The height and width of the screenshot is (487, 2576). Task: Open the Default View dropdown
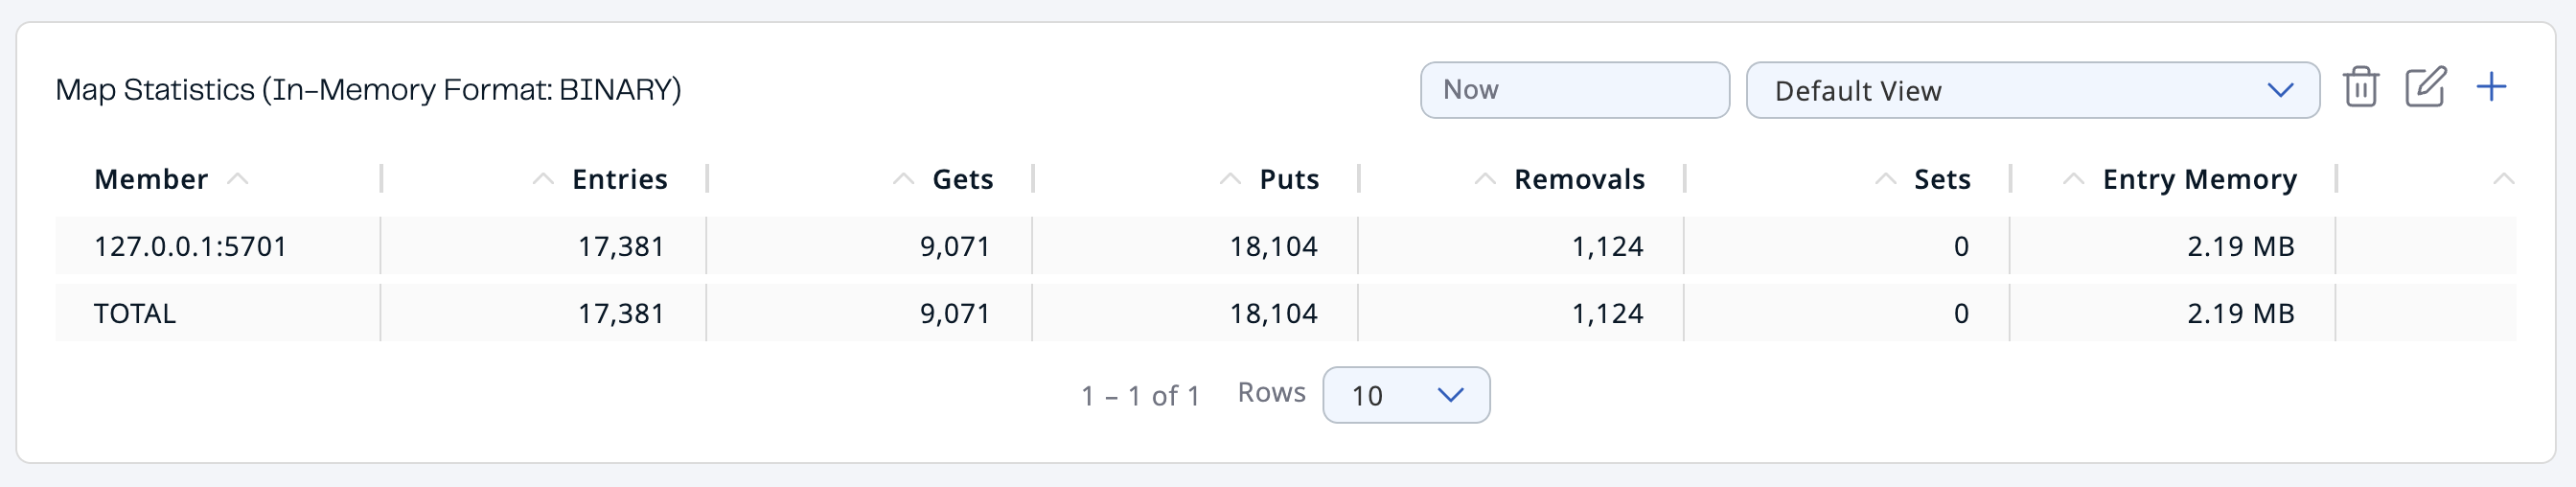[x=2032, y=90]
